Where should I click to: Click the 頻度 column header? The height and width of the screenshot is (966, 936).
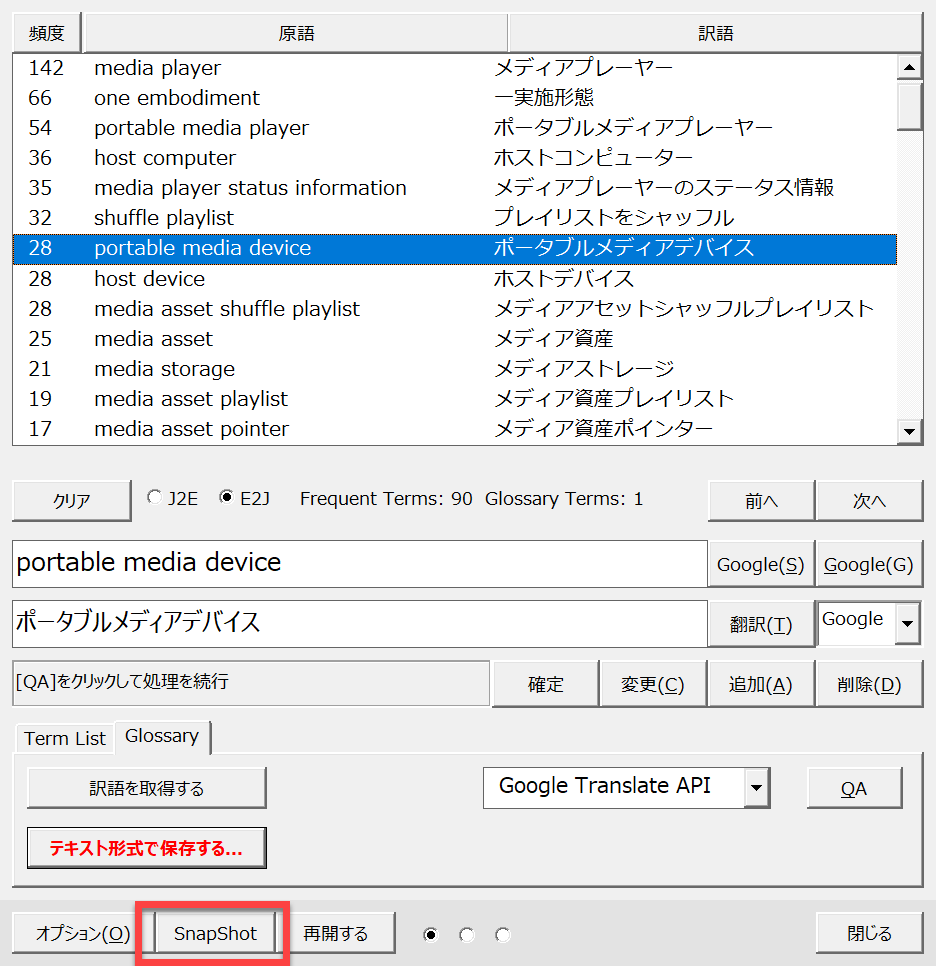coord(47,33)
